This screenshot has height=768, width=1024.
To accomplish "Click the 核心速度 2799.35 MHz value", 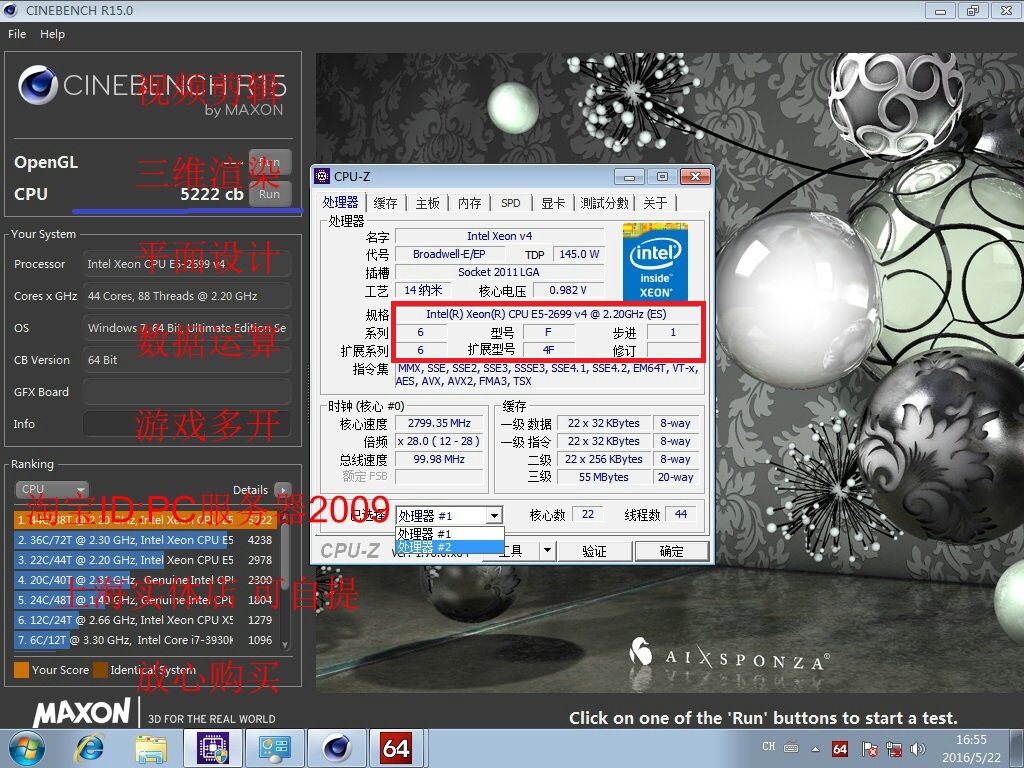I will tap(439, 423).
